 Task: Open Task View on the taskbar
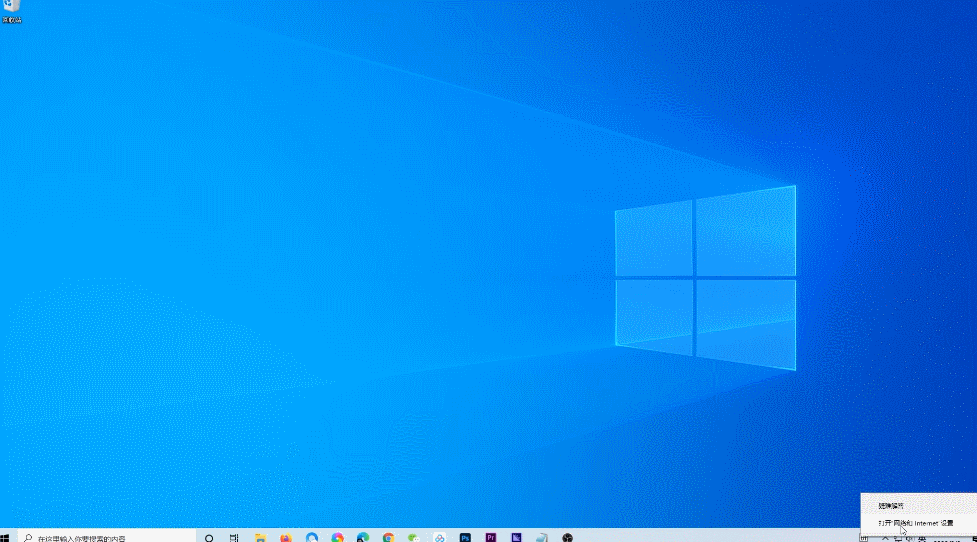click(234, 538)
